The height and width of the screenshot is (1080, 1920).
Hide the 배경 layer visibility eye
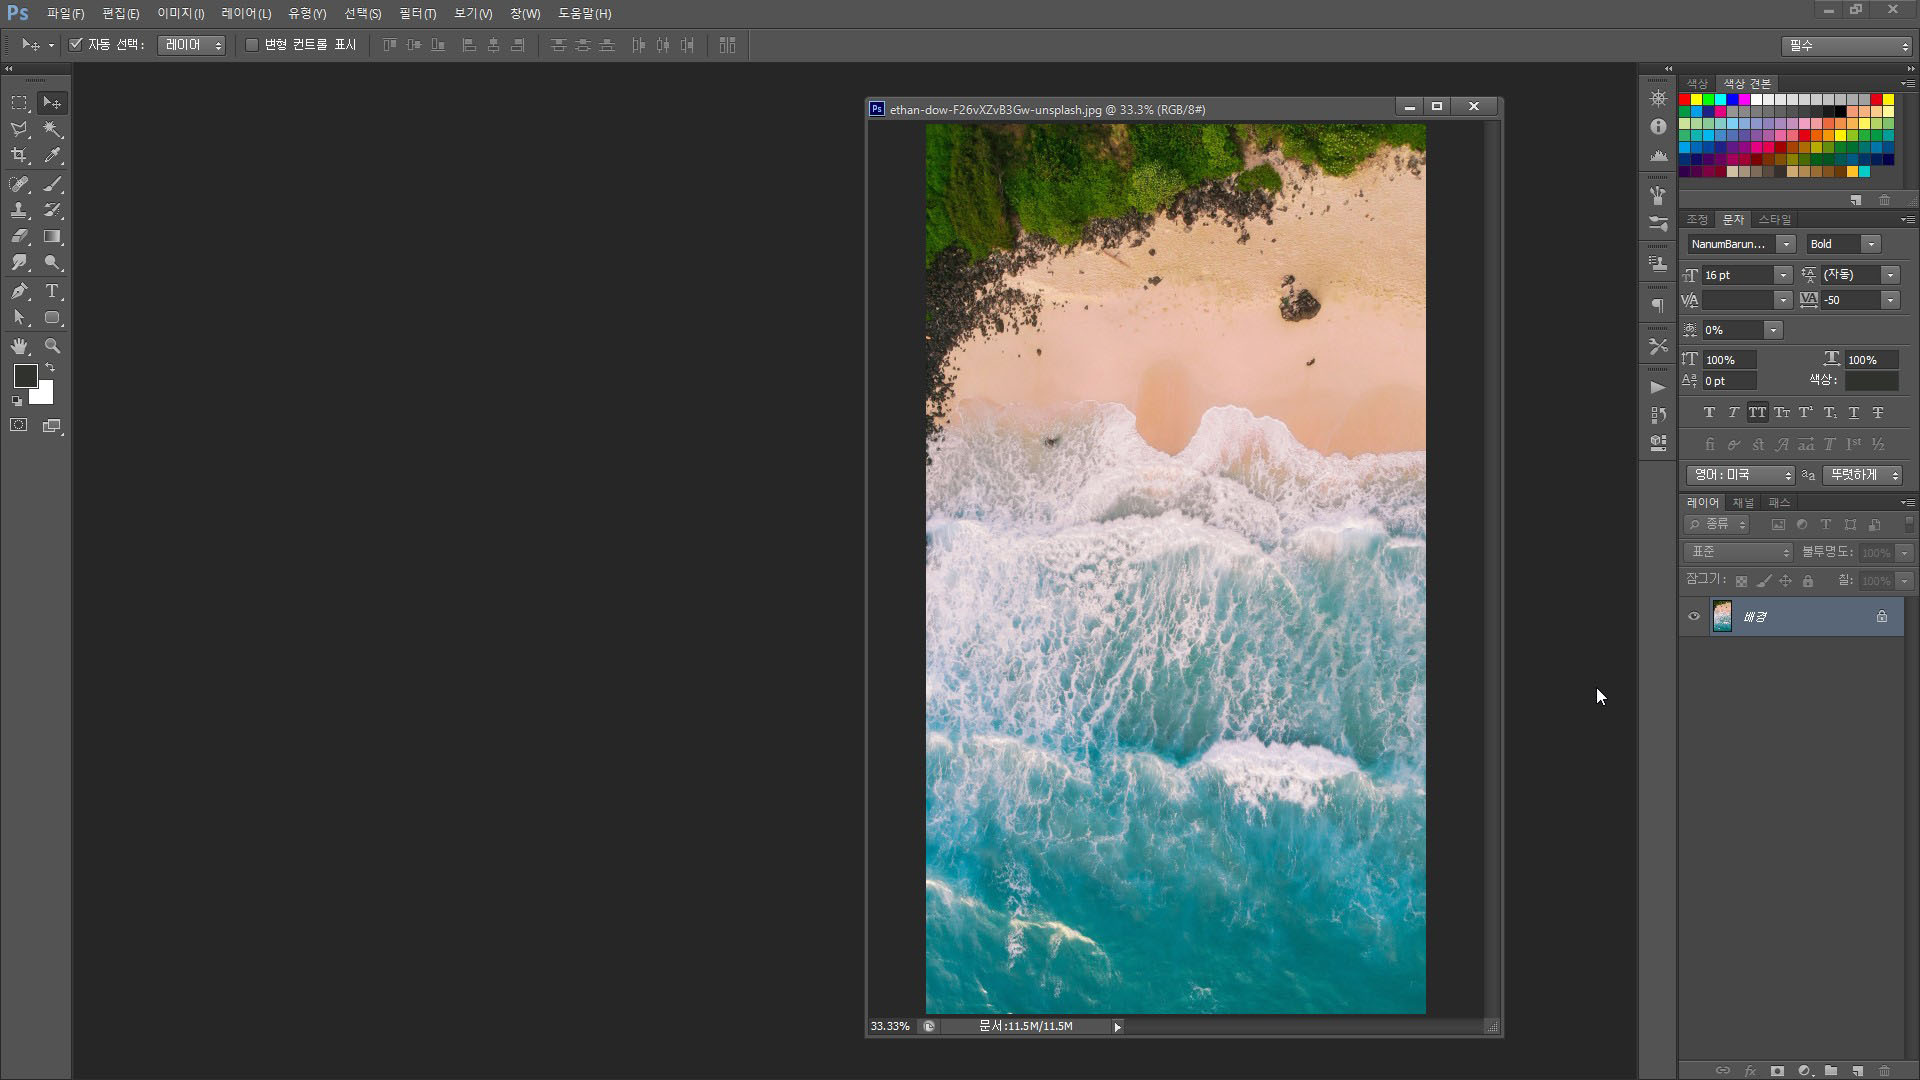(1694, 617)
